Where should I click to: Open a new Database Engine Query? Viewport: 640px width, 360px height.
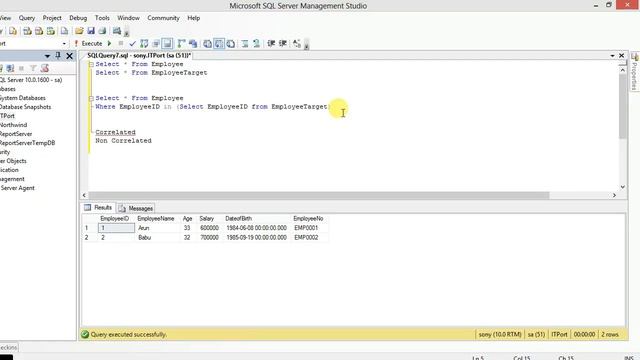[13, 31]
